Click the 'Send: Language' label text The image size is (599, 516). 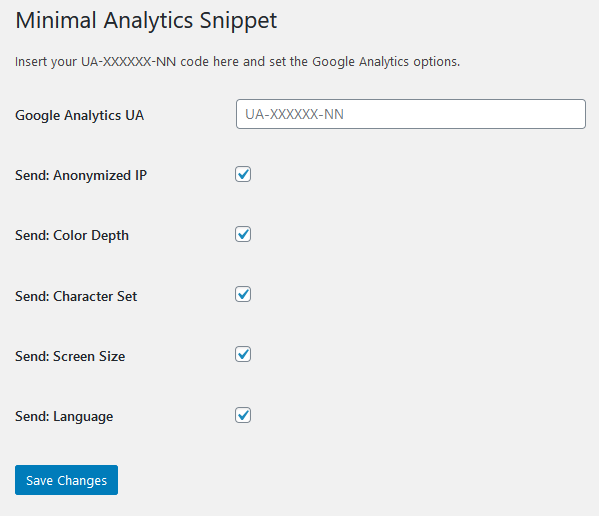coord(64,416)
